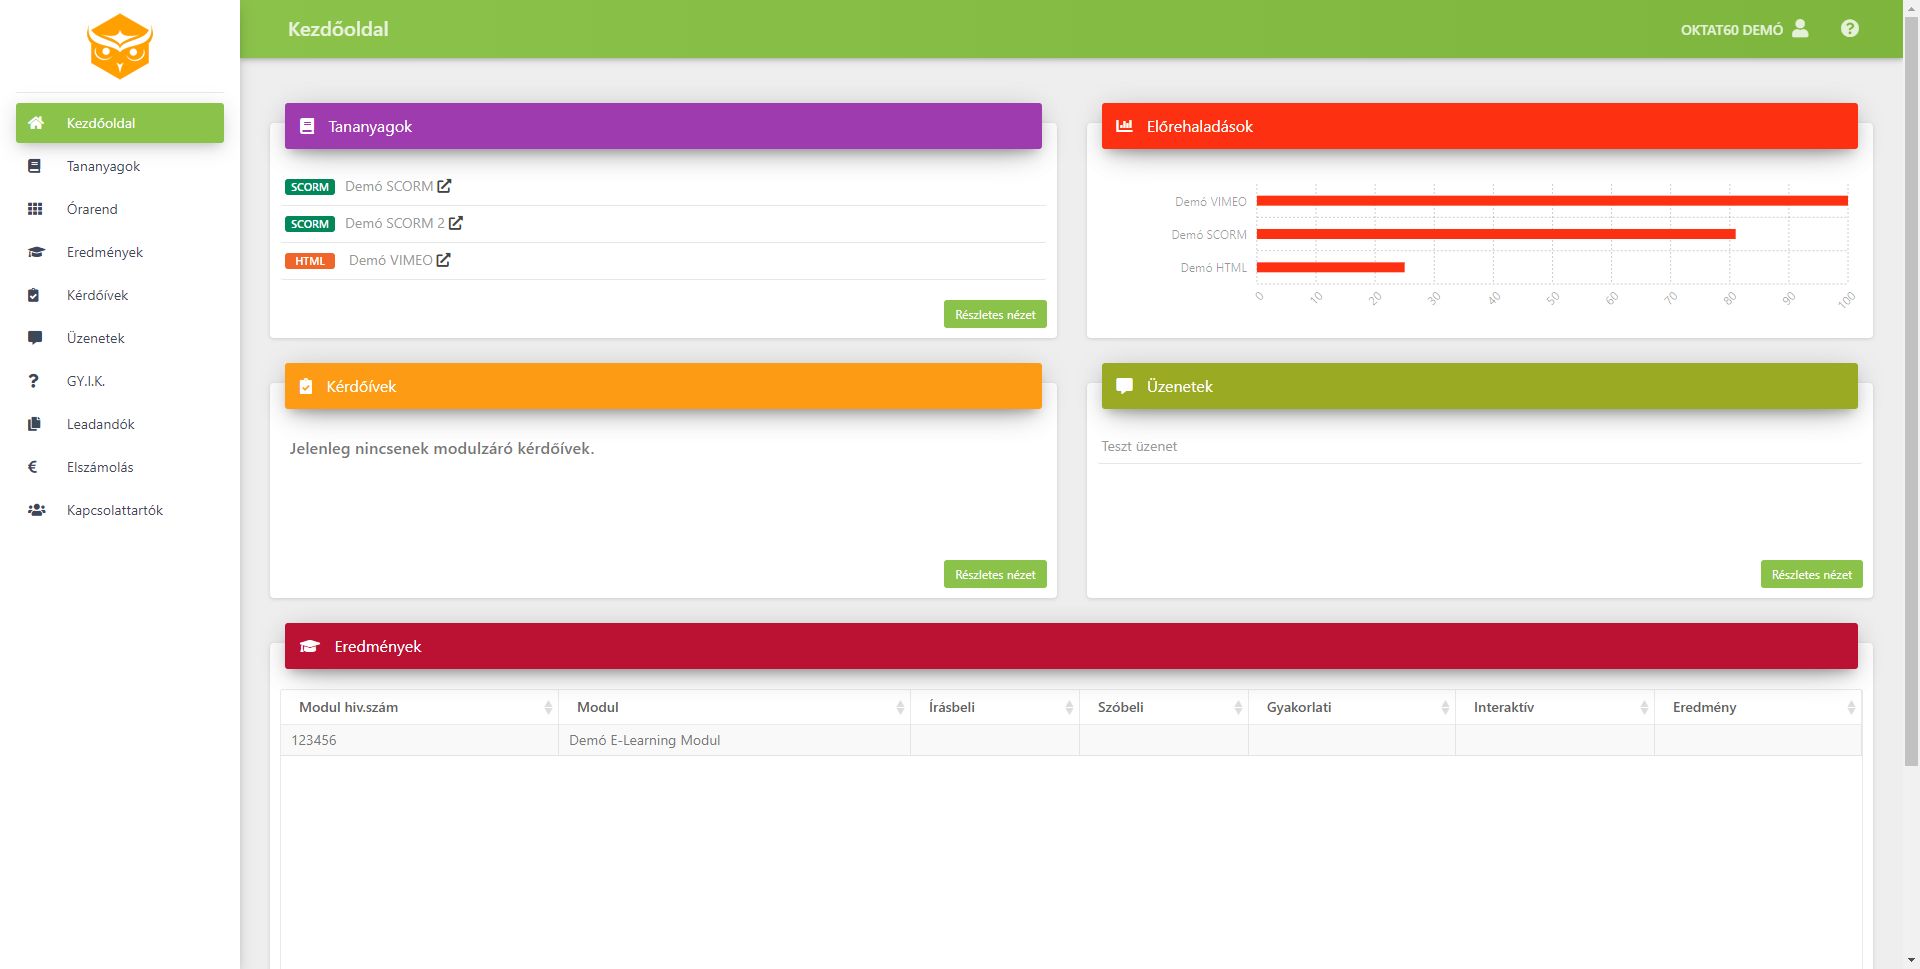The image size is (1920, 969).
Task: Sort results by Eredmény column arrows
Action: (x=1851, y=707)
